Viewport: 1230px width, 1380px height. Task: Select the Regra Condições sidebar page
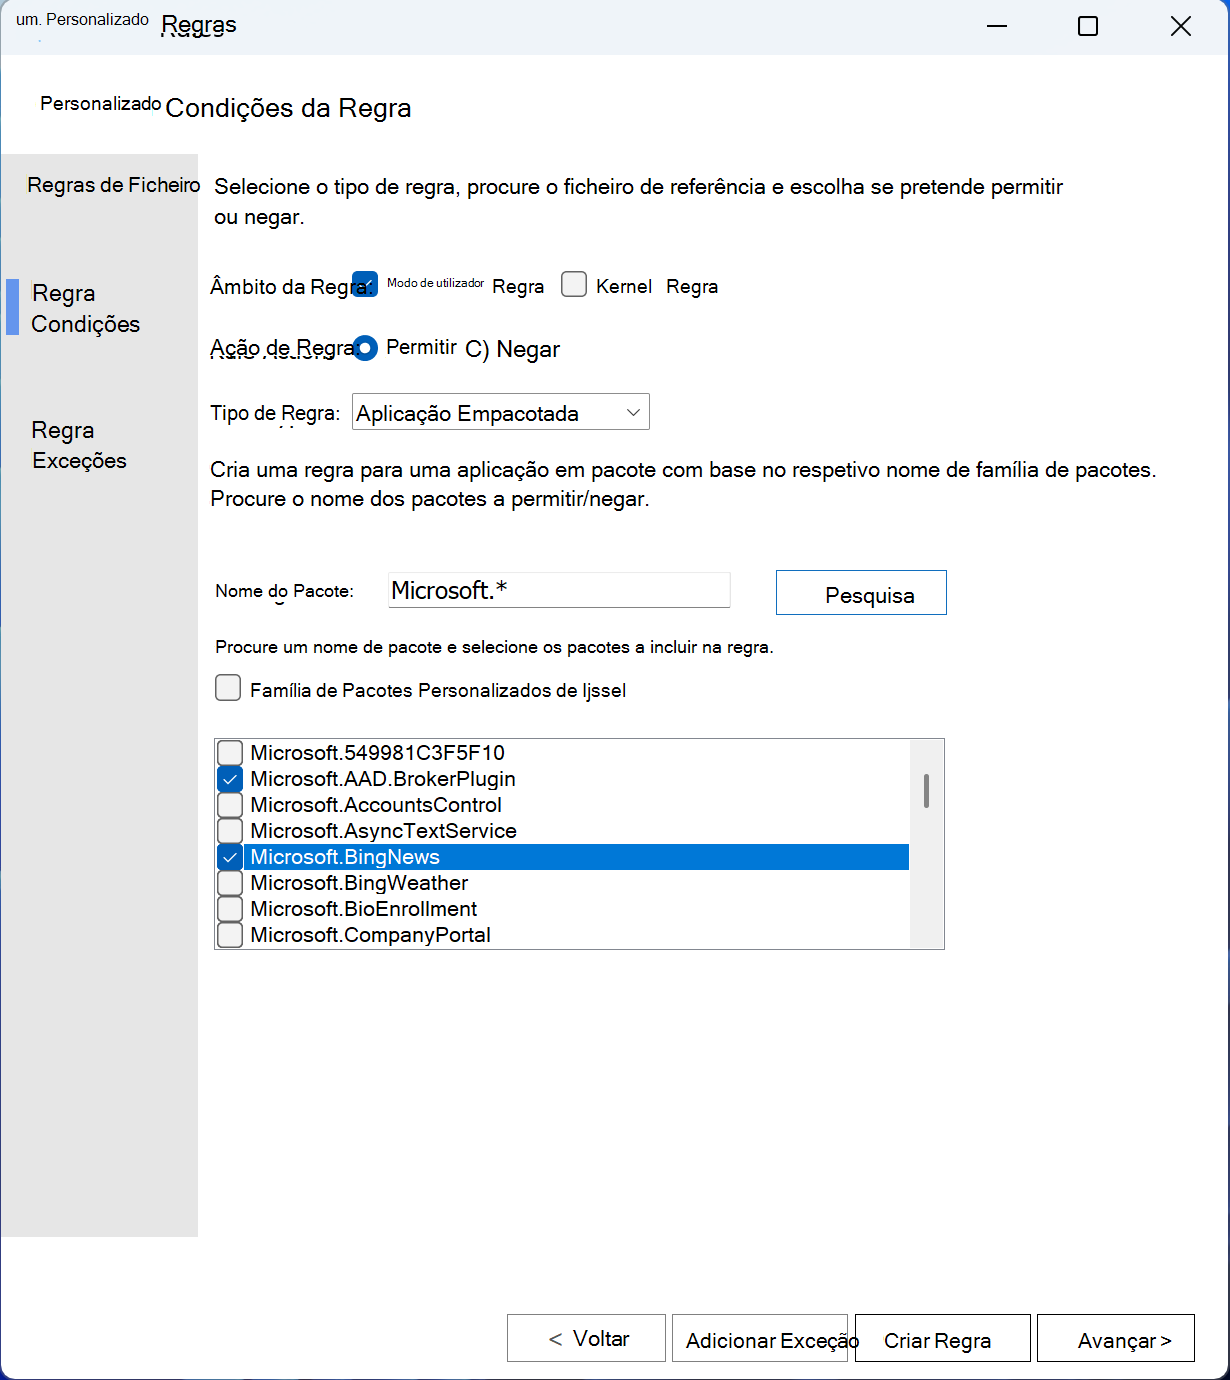pos(85,308)
